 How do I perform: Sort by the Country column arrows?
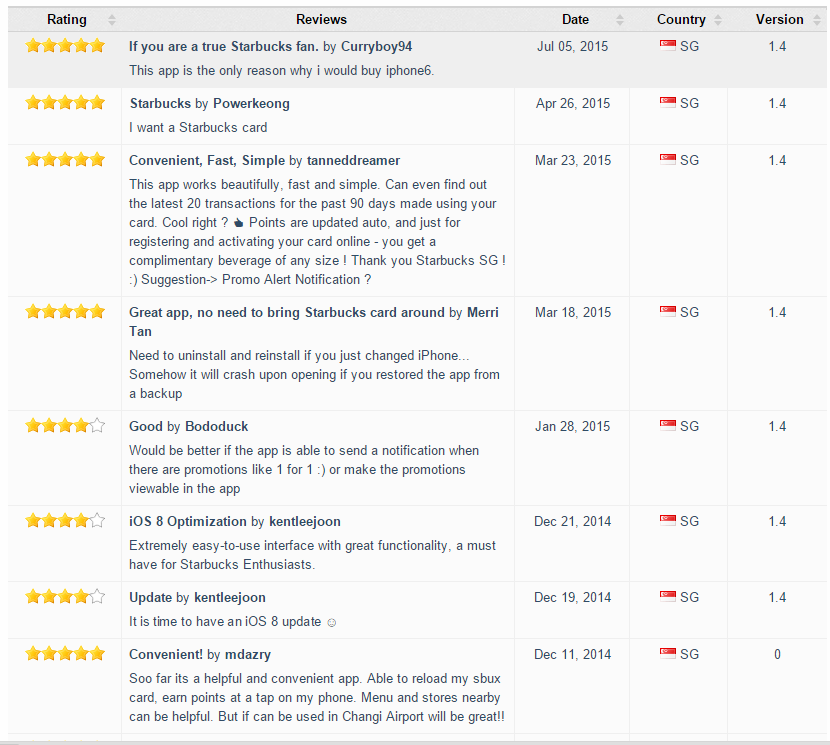[718, 20]
